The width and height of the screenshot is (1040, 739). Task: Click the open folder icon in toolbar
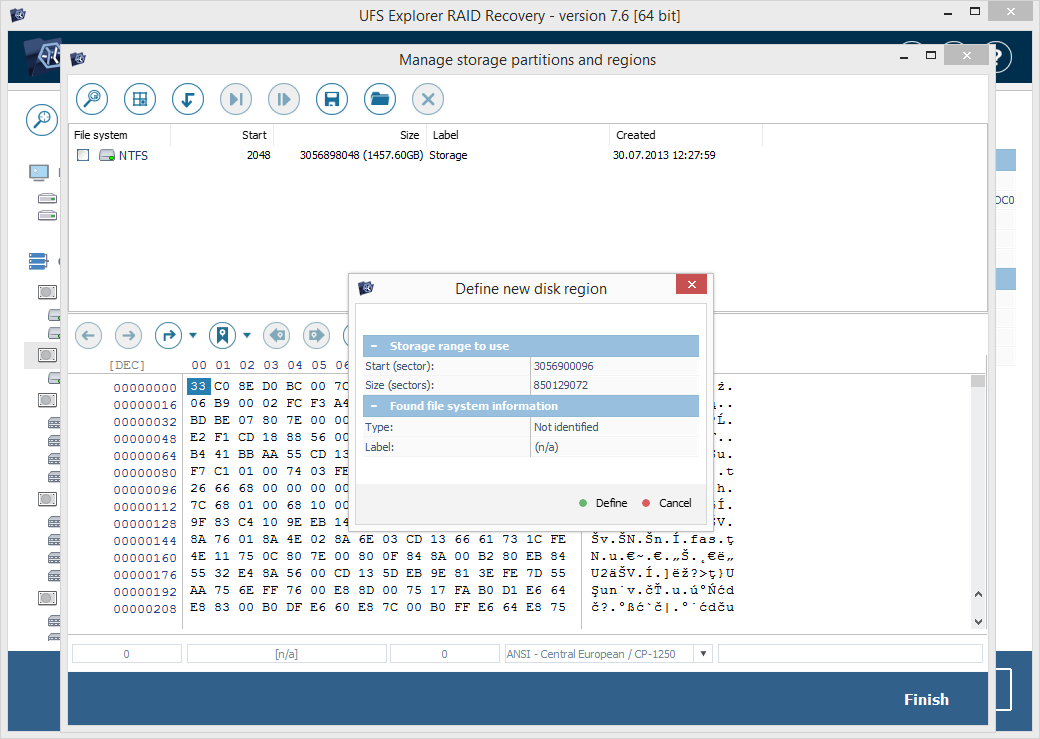[x=380, y=99]
